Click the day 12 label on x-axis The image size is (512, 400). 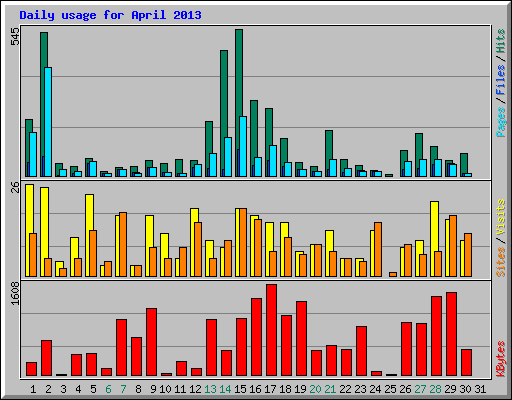(195, 389)
